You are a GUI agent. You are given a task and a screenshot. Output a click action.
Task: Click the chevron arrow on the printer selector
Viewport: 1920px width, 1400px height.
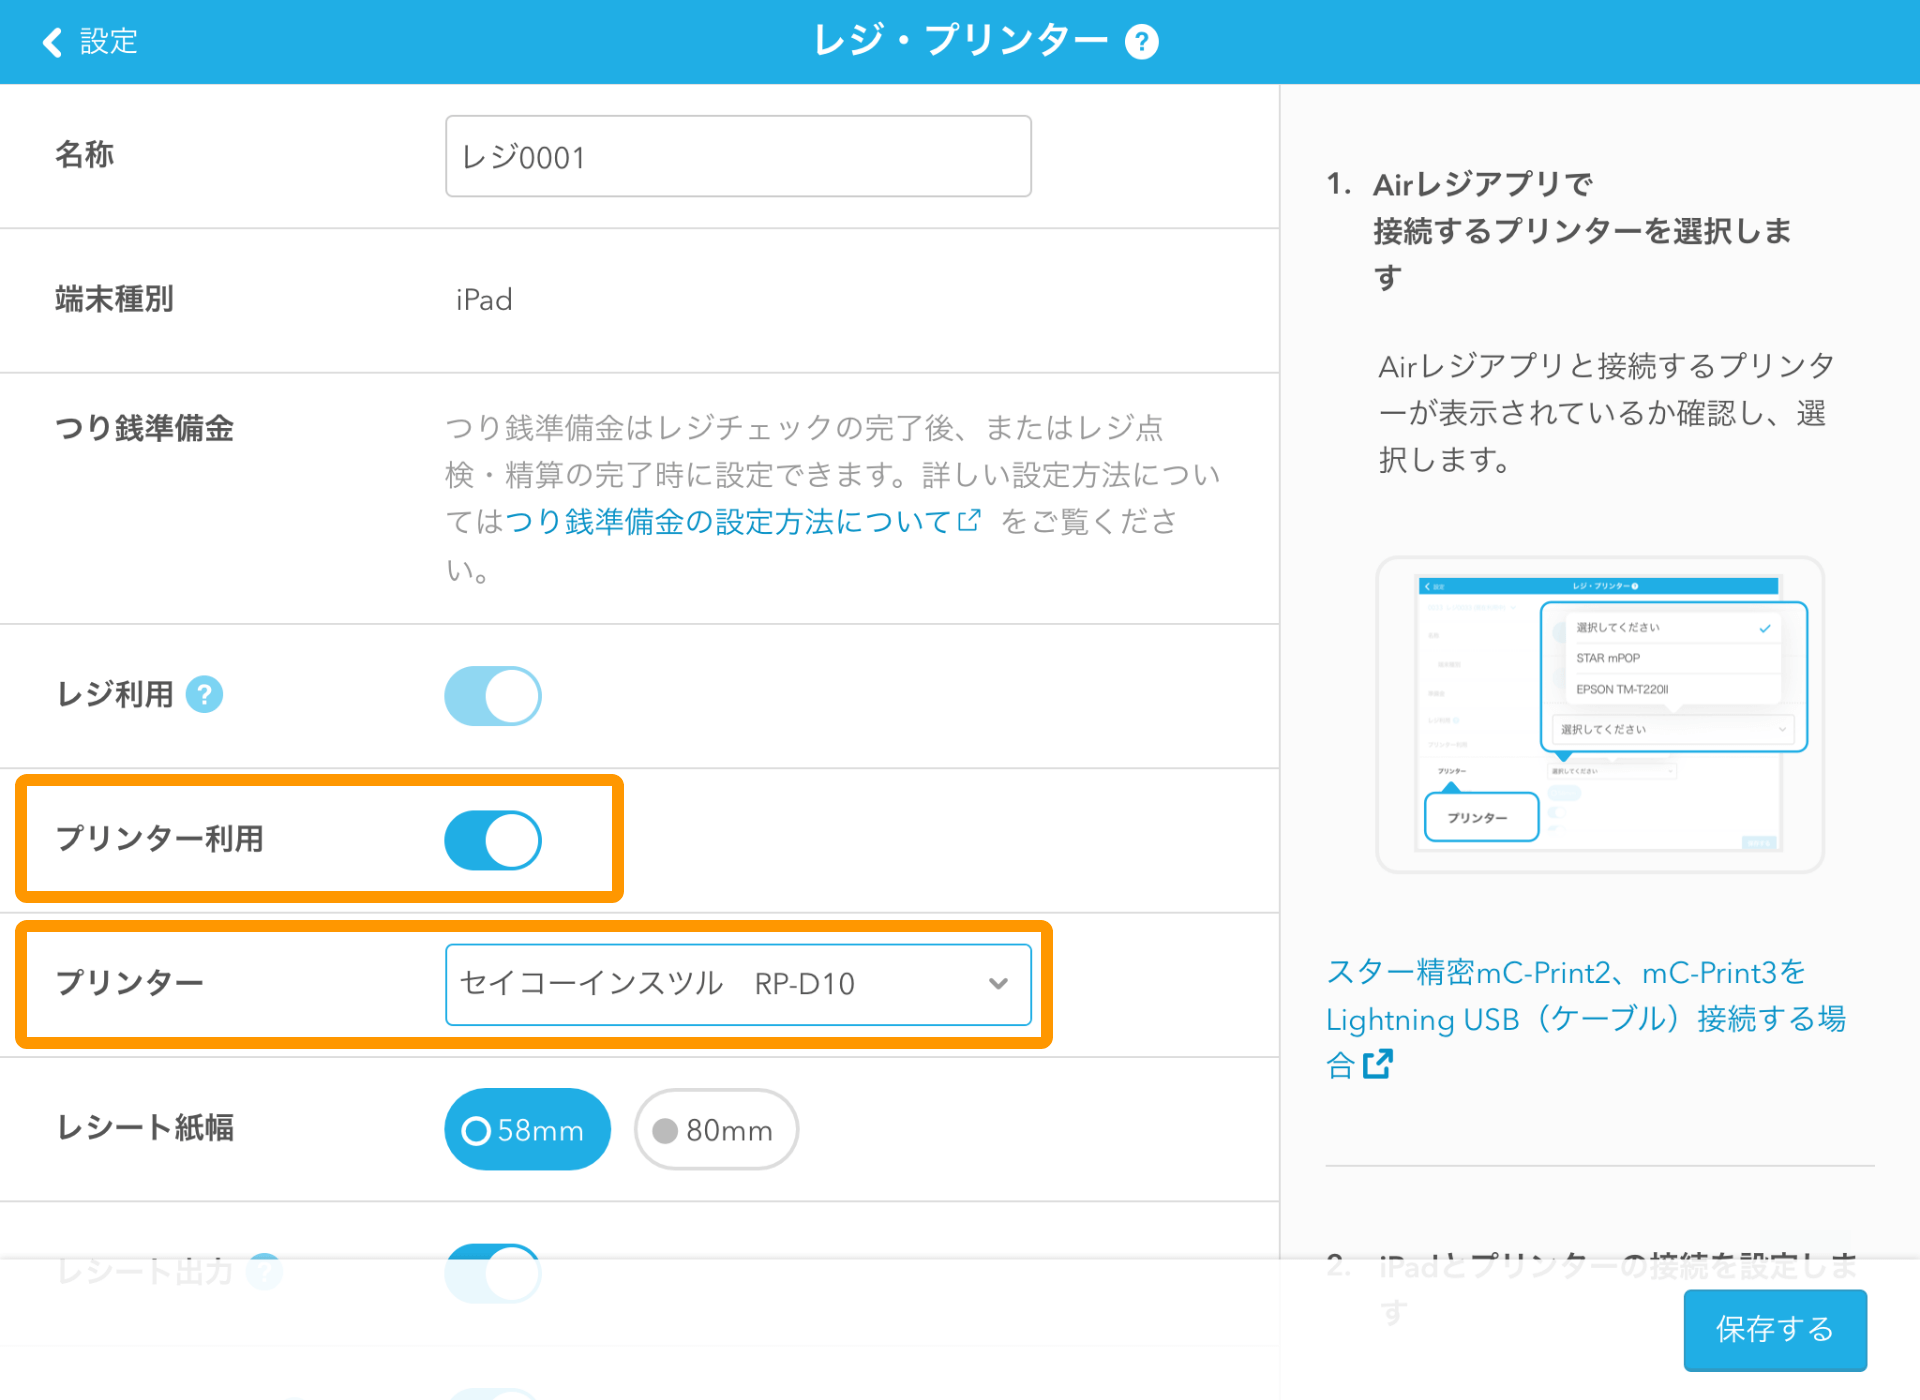pyautogui.click(x=998, y=984)
